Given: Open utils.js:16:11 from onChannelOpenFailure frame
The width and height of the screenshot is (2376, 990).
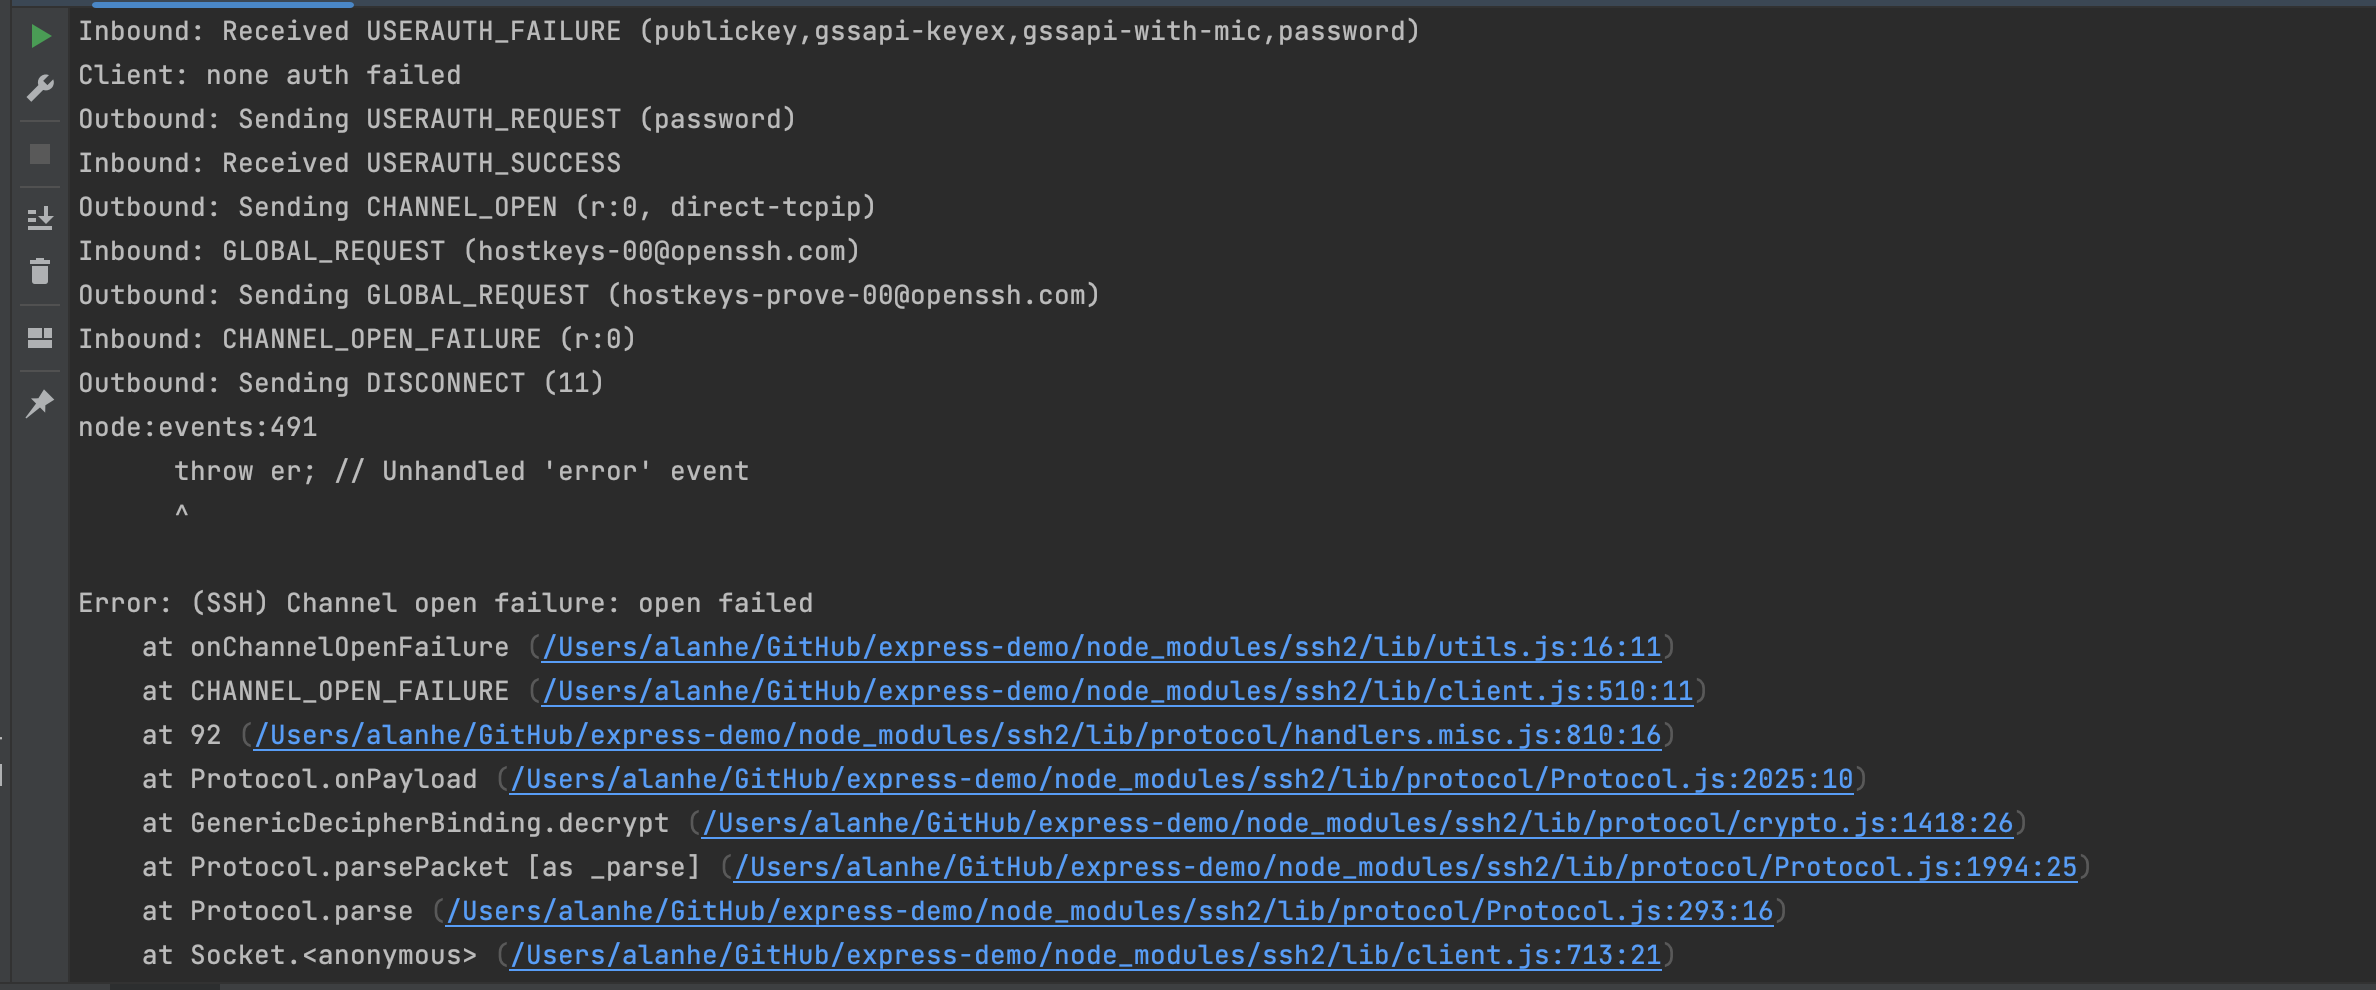Looking at the screenshot, I should pos(1100,647).
